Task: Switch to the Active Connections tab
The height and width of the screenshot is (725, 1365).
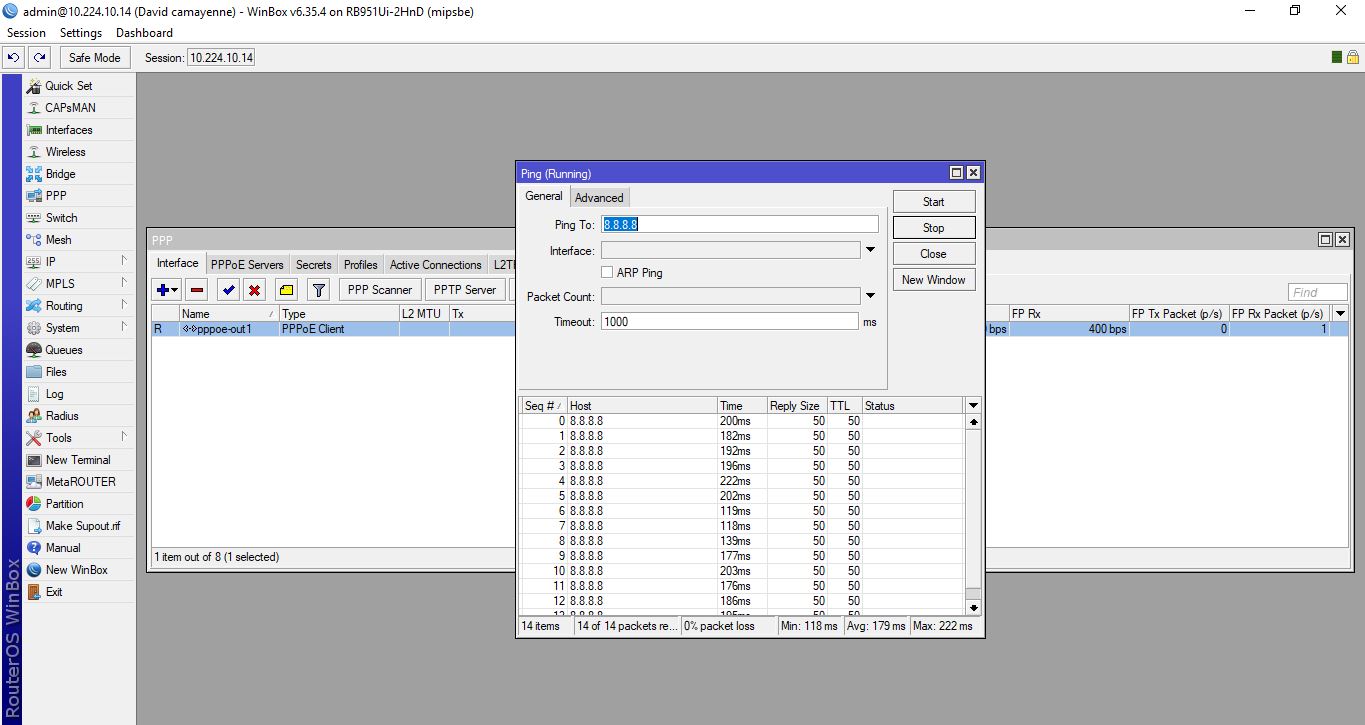Action: [x=435, y=265]
